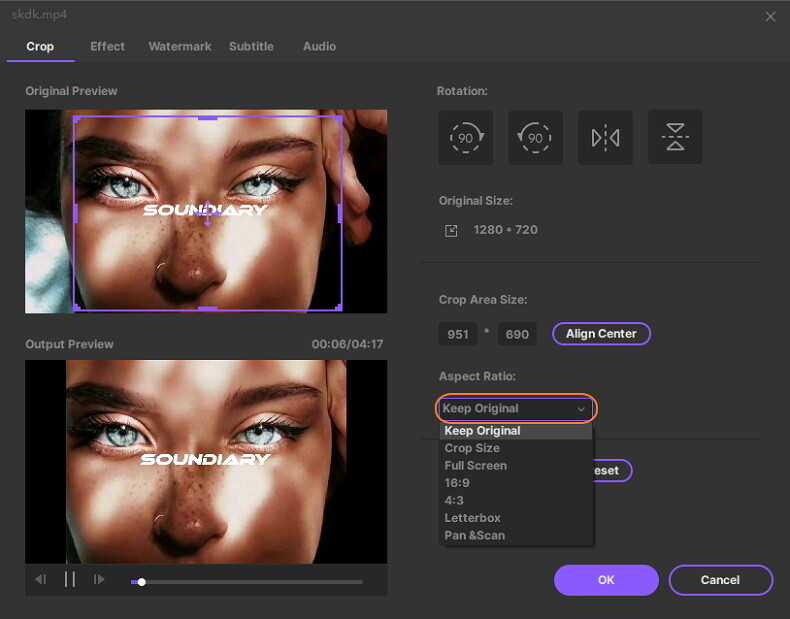This screenshot has width=790, height=619.
Task: Switch to the Effect tab
Action: 107,46
